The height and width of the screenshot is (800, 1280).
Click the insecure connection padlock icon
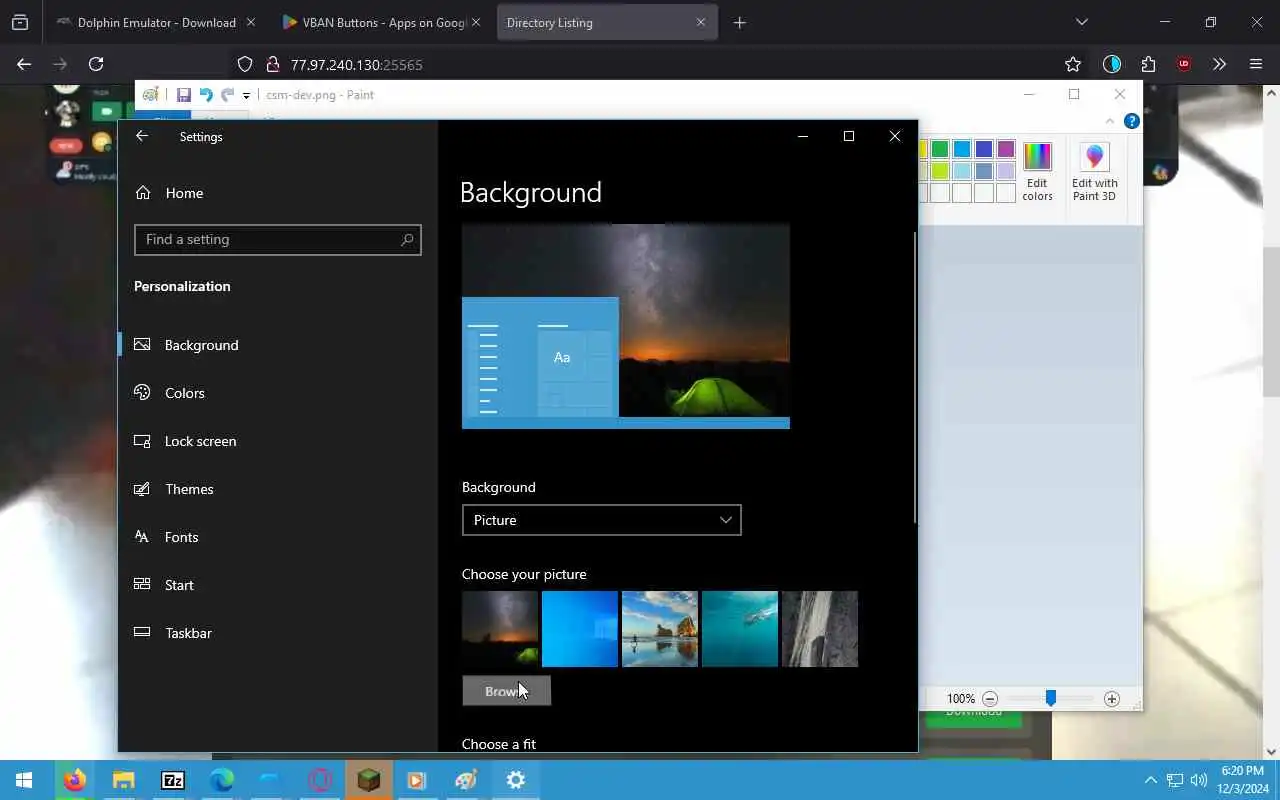(272, 64)
